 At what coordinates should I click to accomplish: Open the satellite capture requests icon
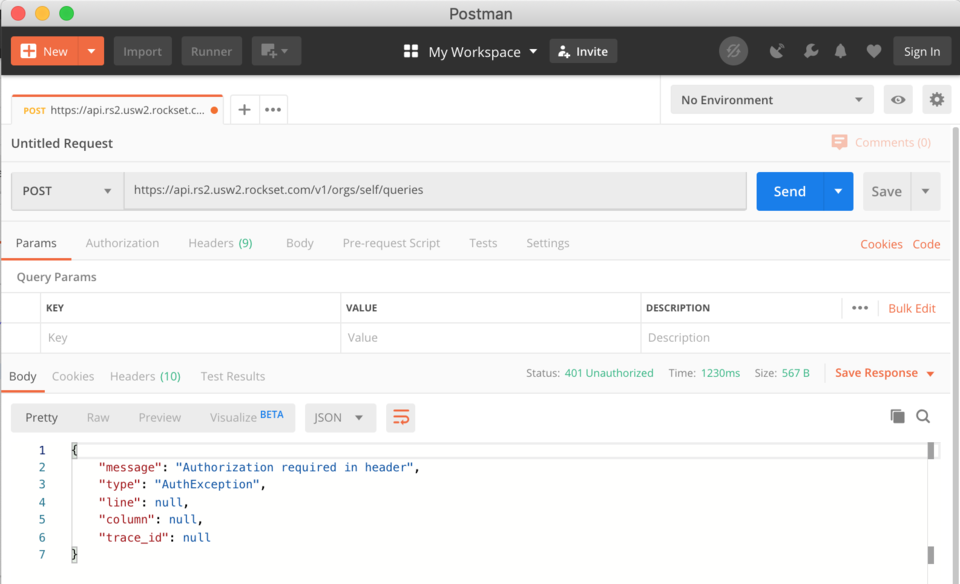coord(777,51)
